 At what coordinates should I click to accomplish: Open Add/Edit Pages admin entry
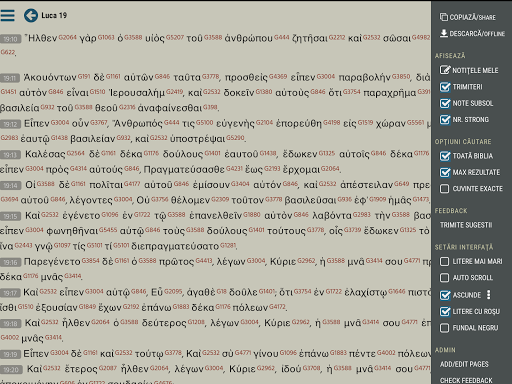[x=464, y=364]
